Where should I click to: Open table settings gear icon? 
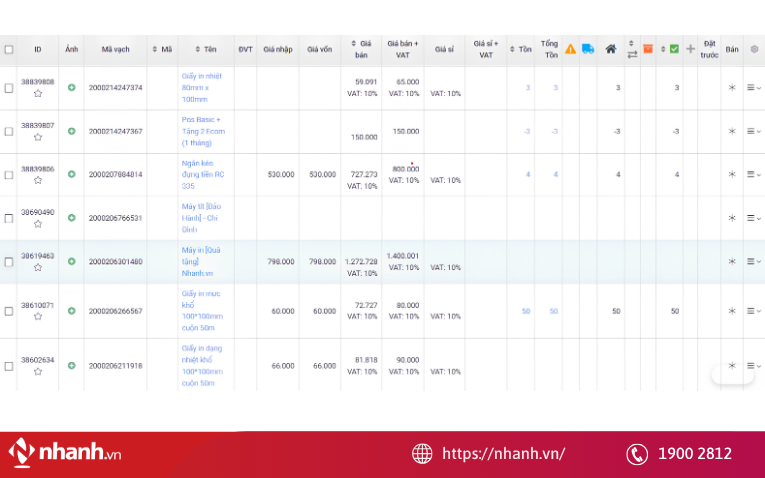[x=754, y=49]
